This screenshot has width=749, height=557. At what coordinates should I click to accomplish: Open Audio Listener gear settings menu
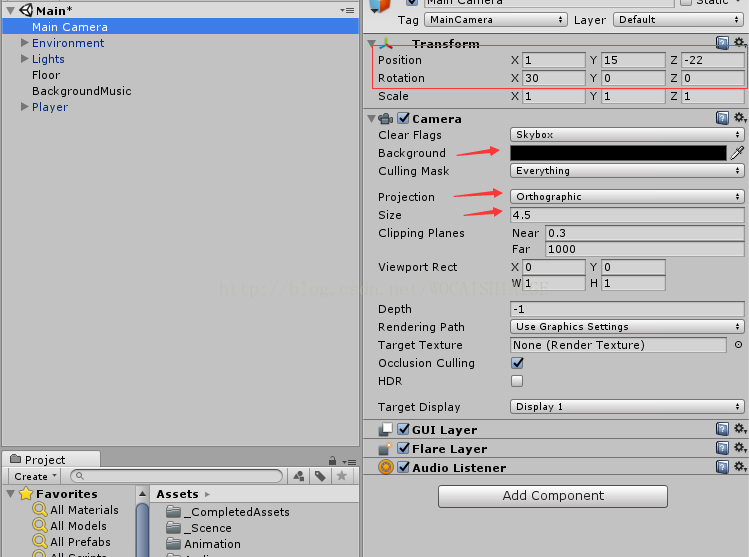739,467
